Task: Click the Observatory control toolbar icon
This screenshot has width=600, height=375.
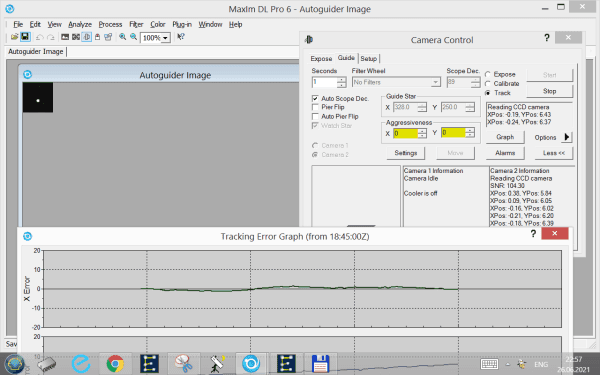Action: [x=97, y=37]
